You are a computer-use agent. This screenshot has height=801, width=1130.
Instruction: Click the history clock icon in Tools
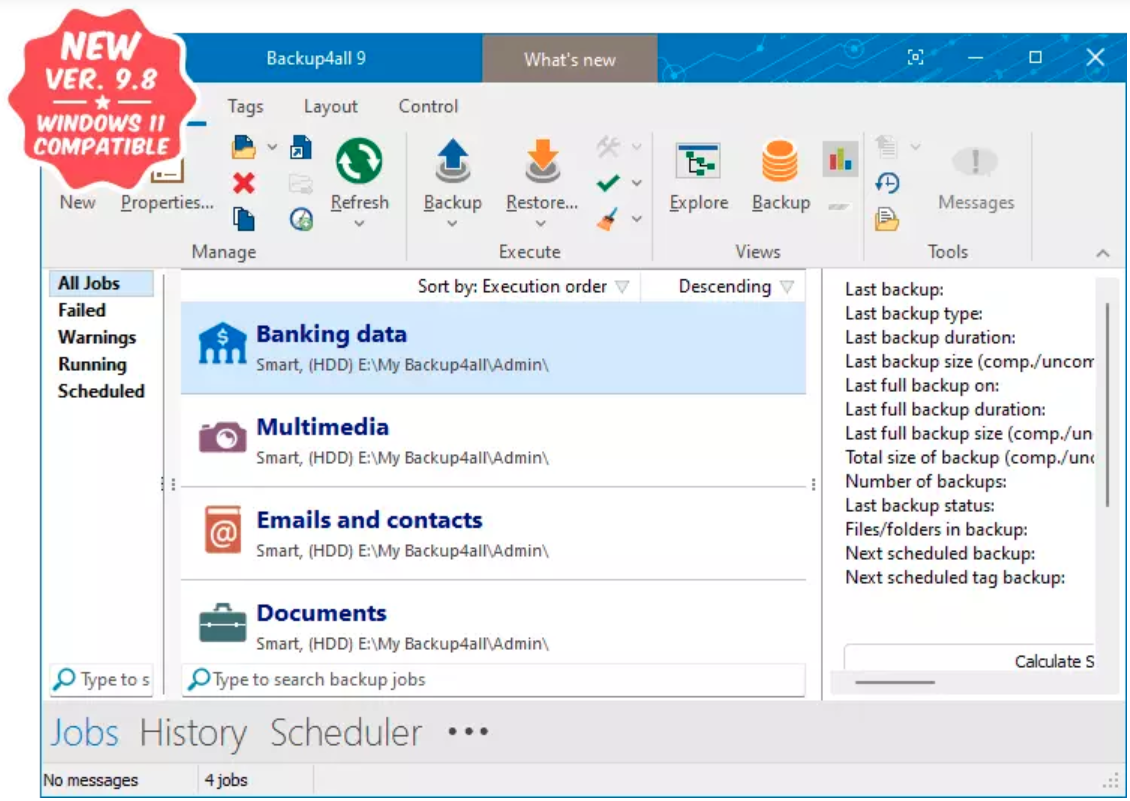coord(887,183)
